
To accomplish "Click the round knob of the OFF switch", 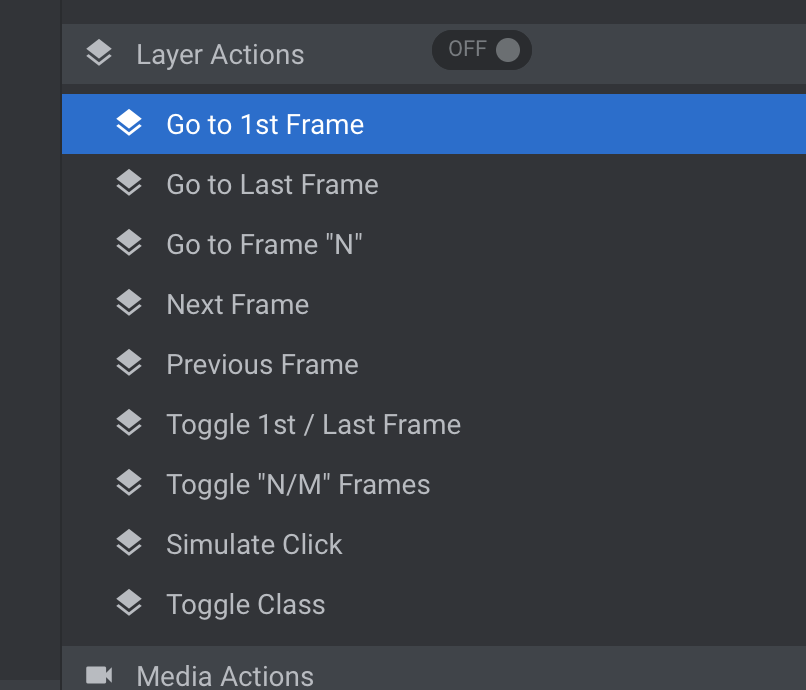I will pos(508,50).
